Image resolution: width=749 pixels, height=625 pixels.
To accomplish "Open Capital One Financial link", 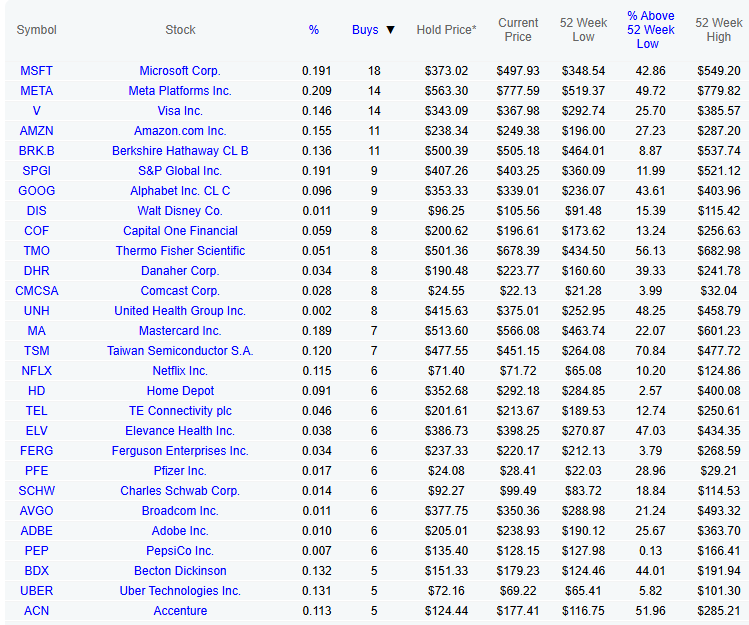I will (180, 231).
